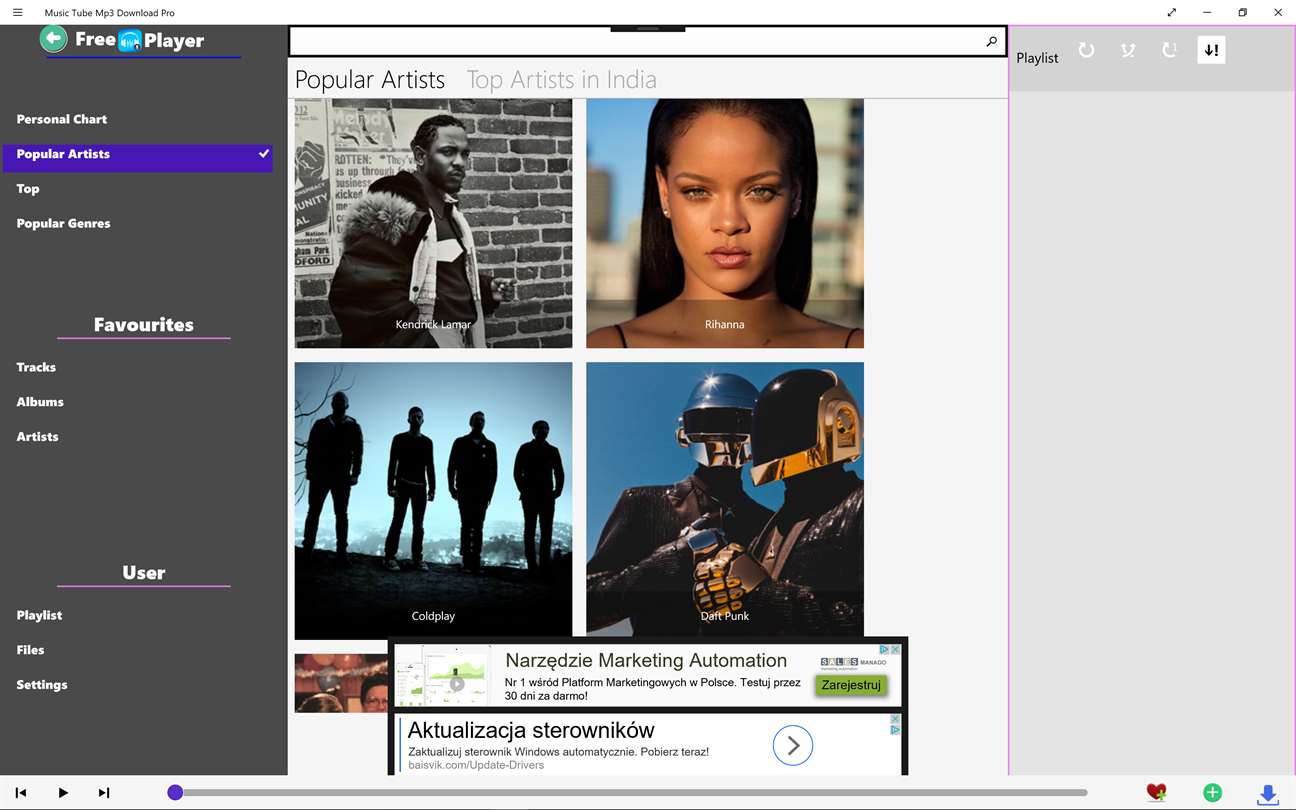This screenshot has width=1296, height=810.
Task: Open the Daft Punk artist tile
Action: (725, 498)
